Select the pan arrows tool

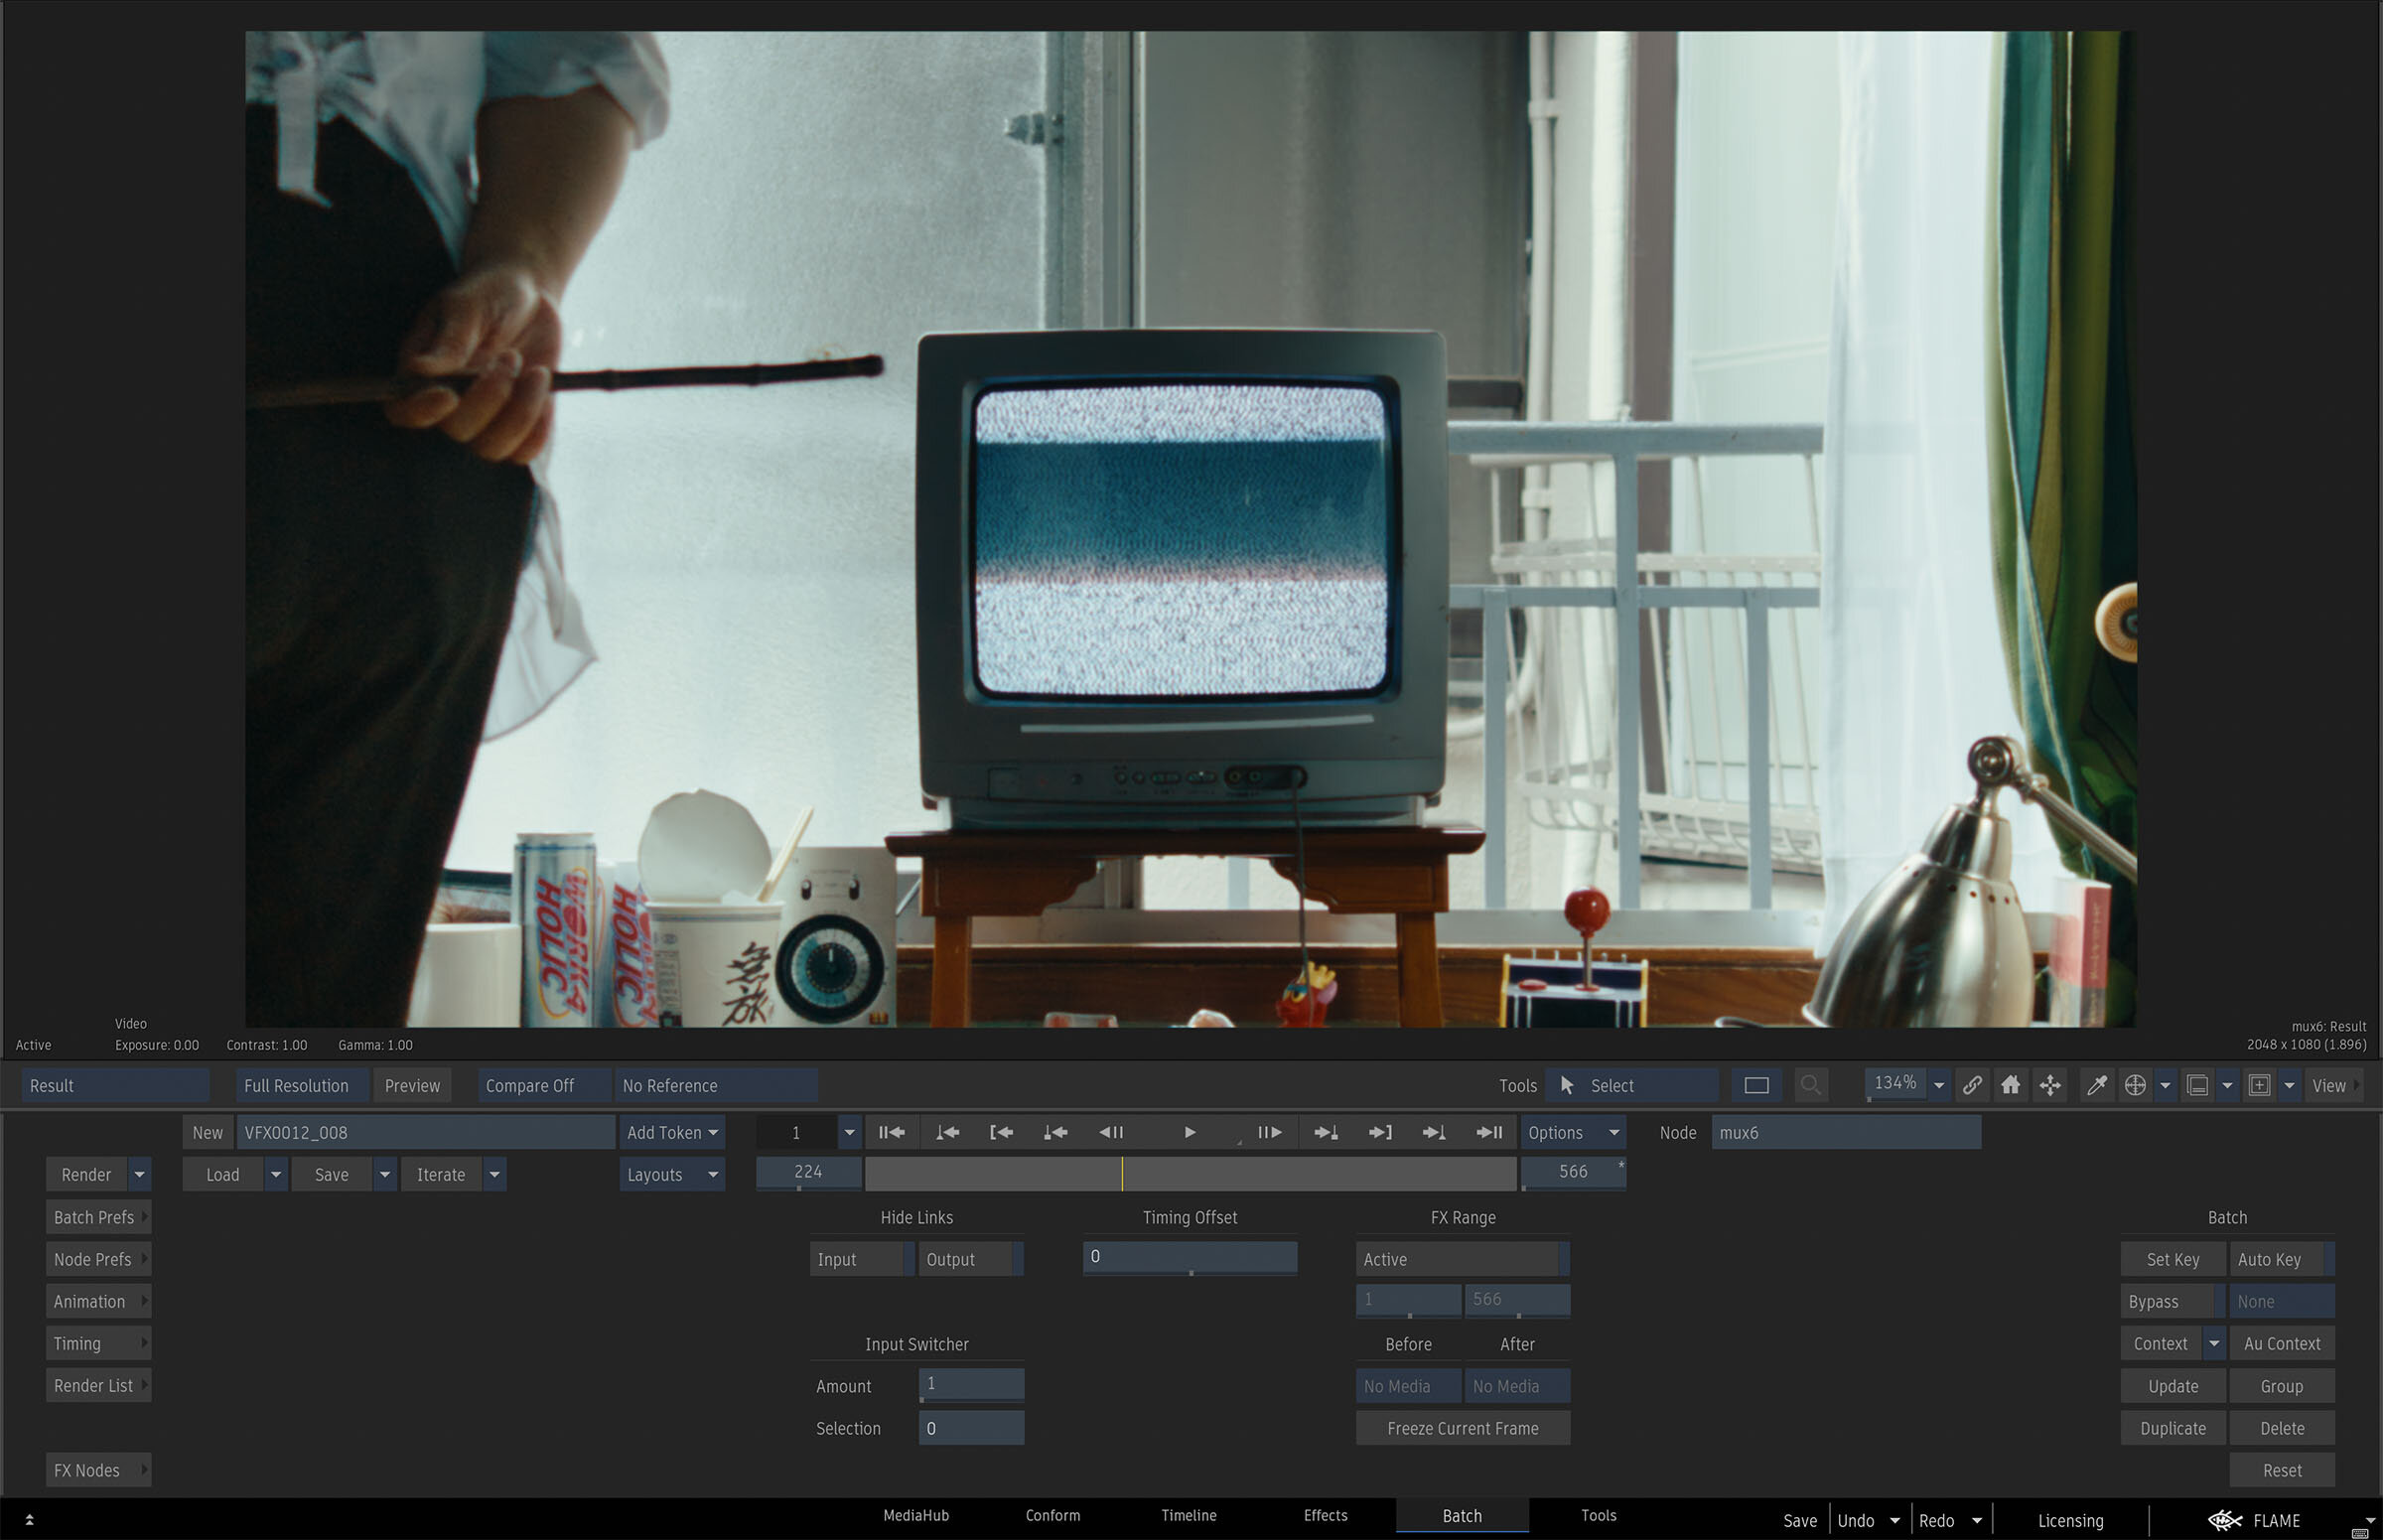click(2050, 1085)
